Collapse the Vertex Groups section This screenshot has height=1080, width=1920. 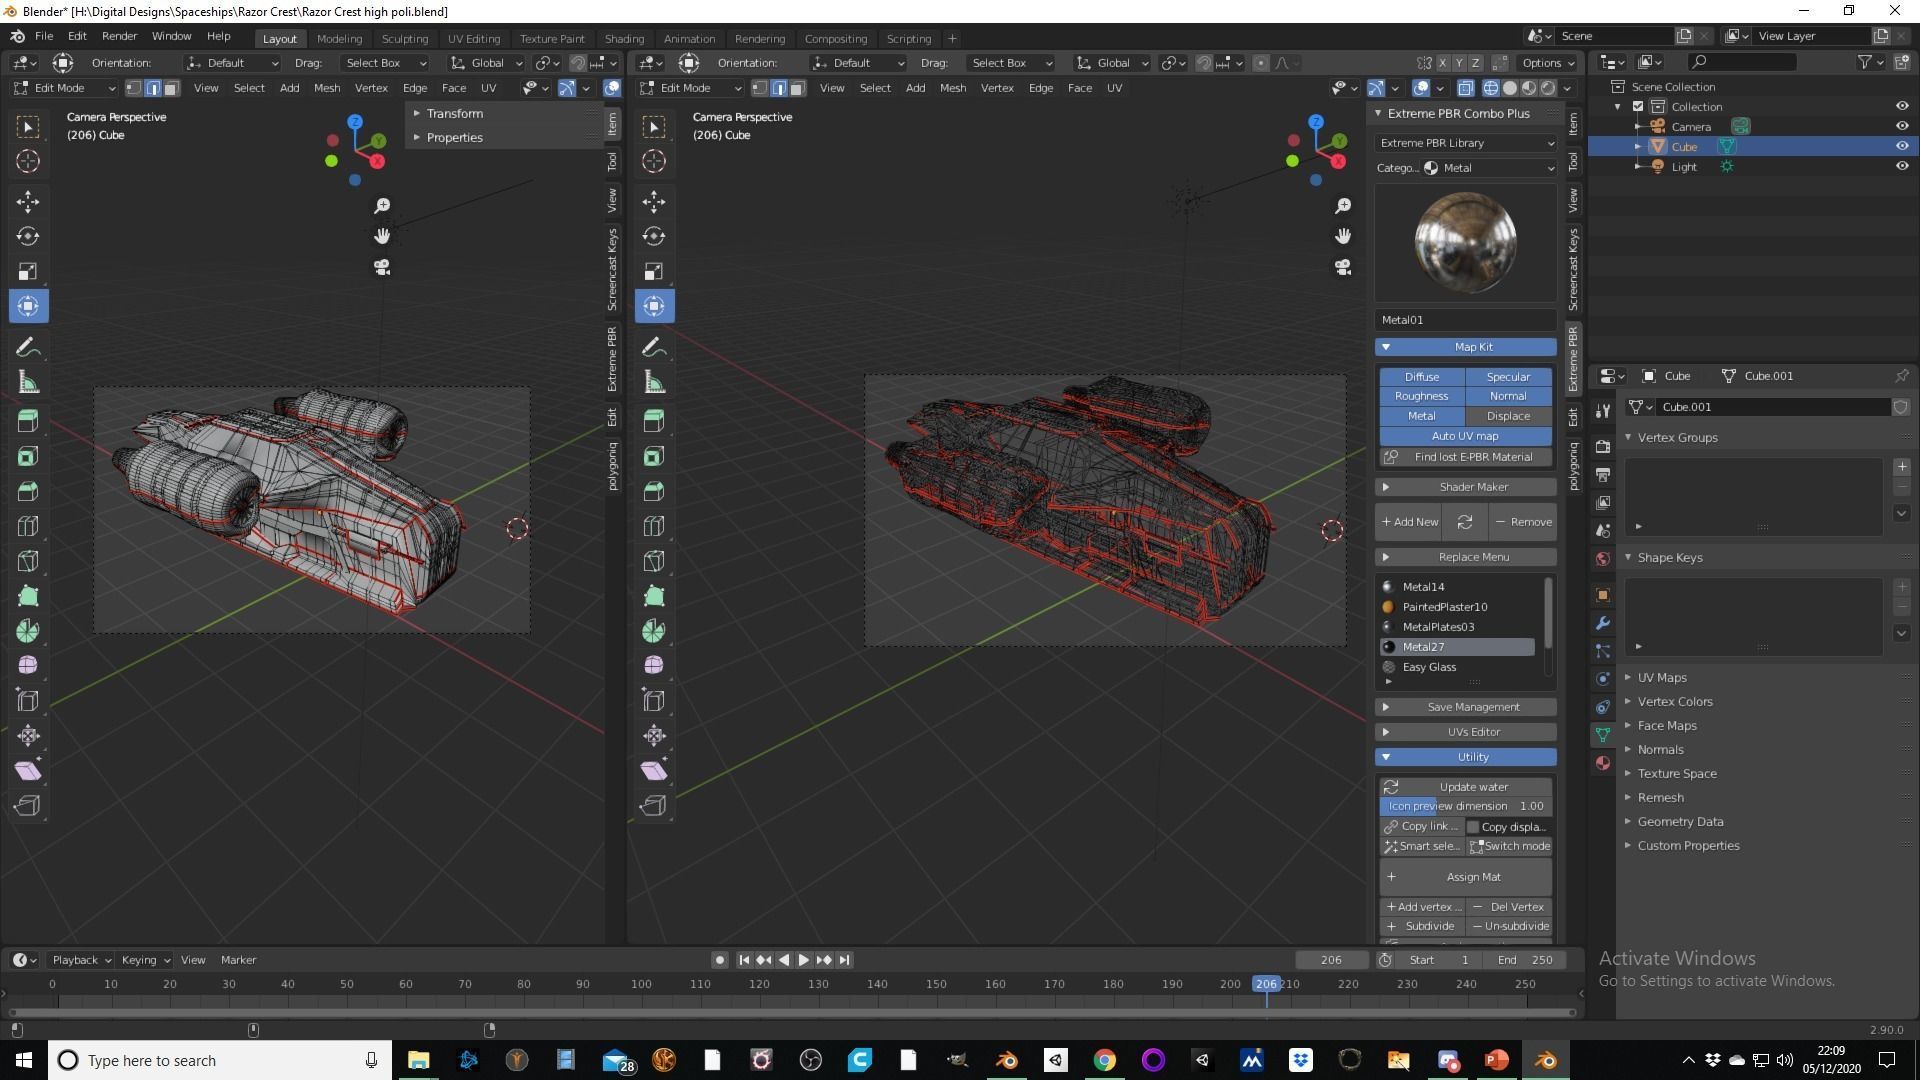coord(1677,438)
